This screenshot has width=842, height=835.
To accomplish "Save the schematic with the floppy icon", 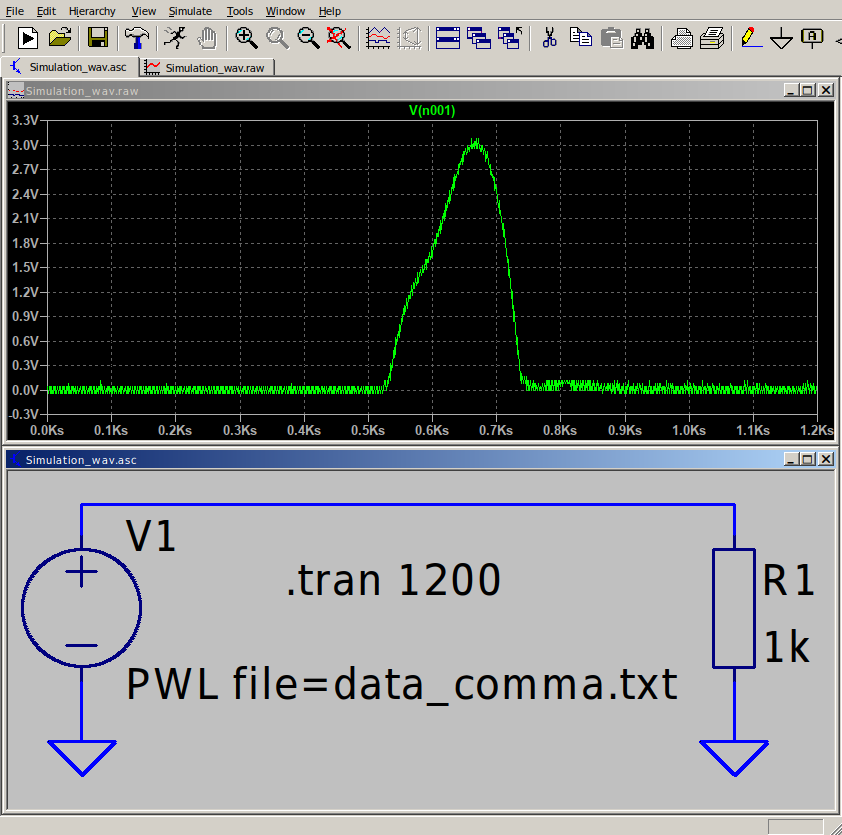I will pos(97,38).
